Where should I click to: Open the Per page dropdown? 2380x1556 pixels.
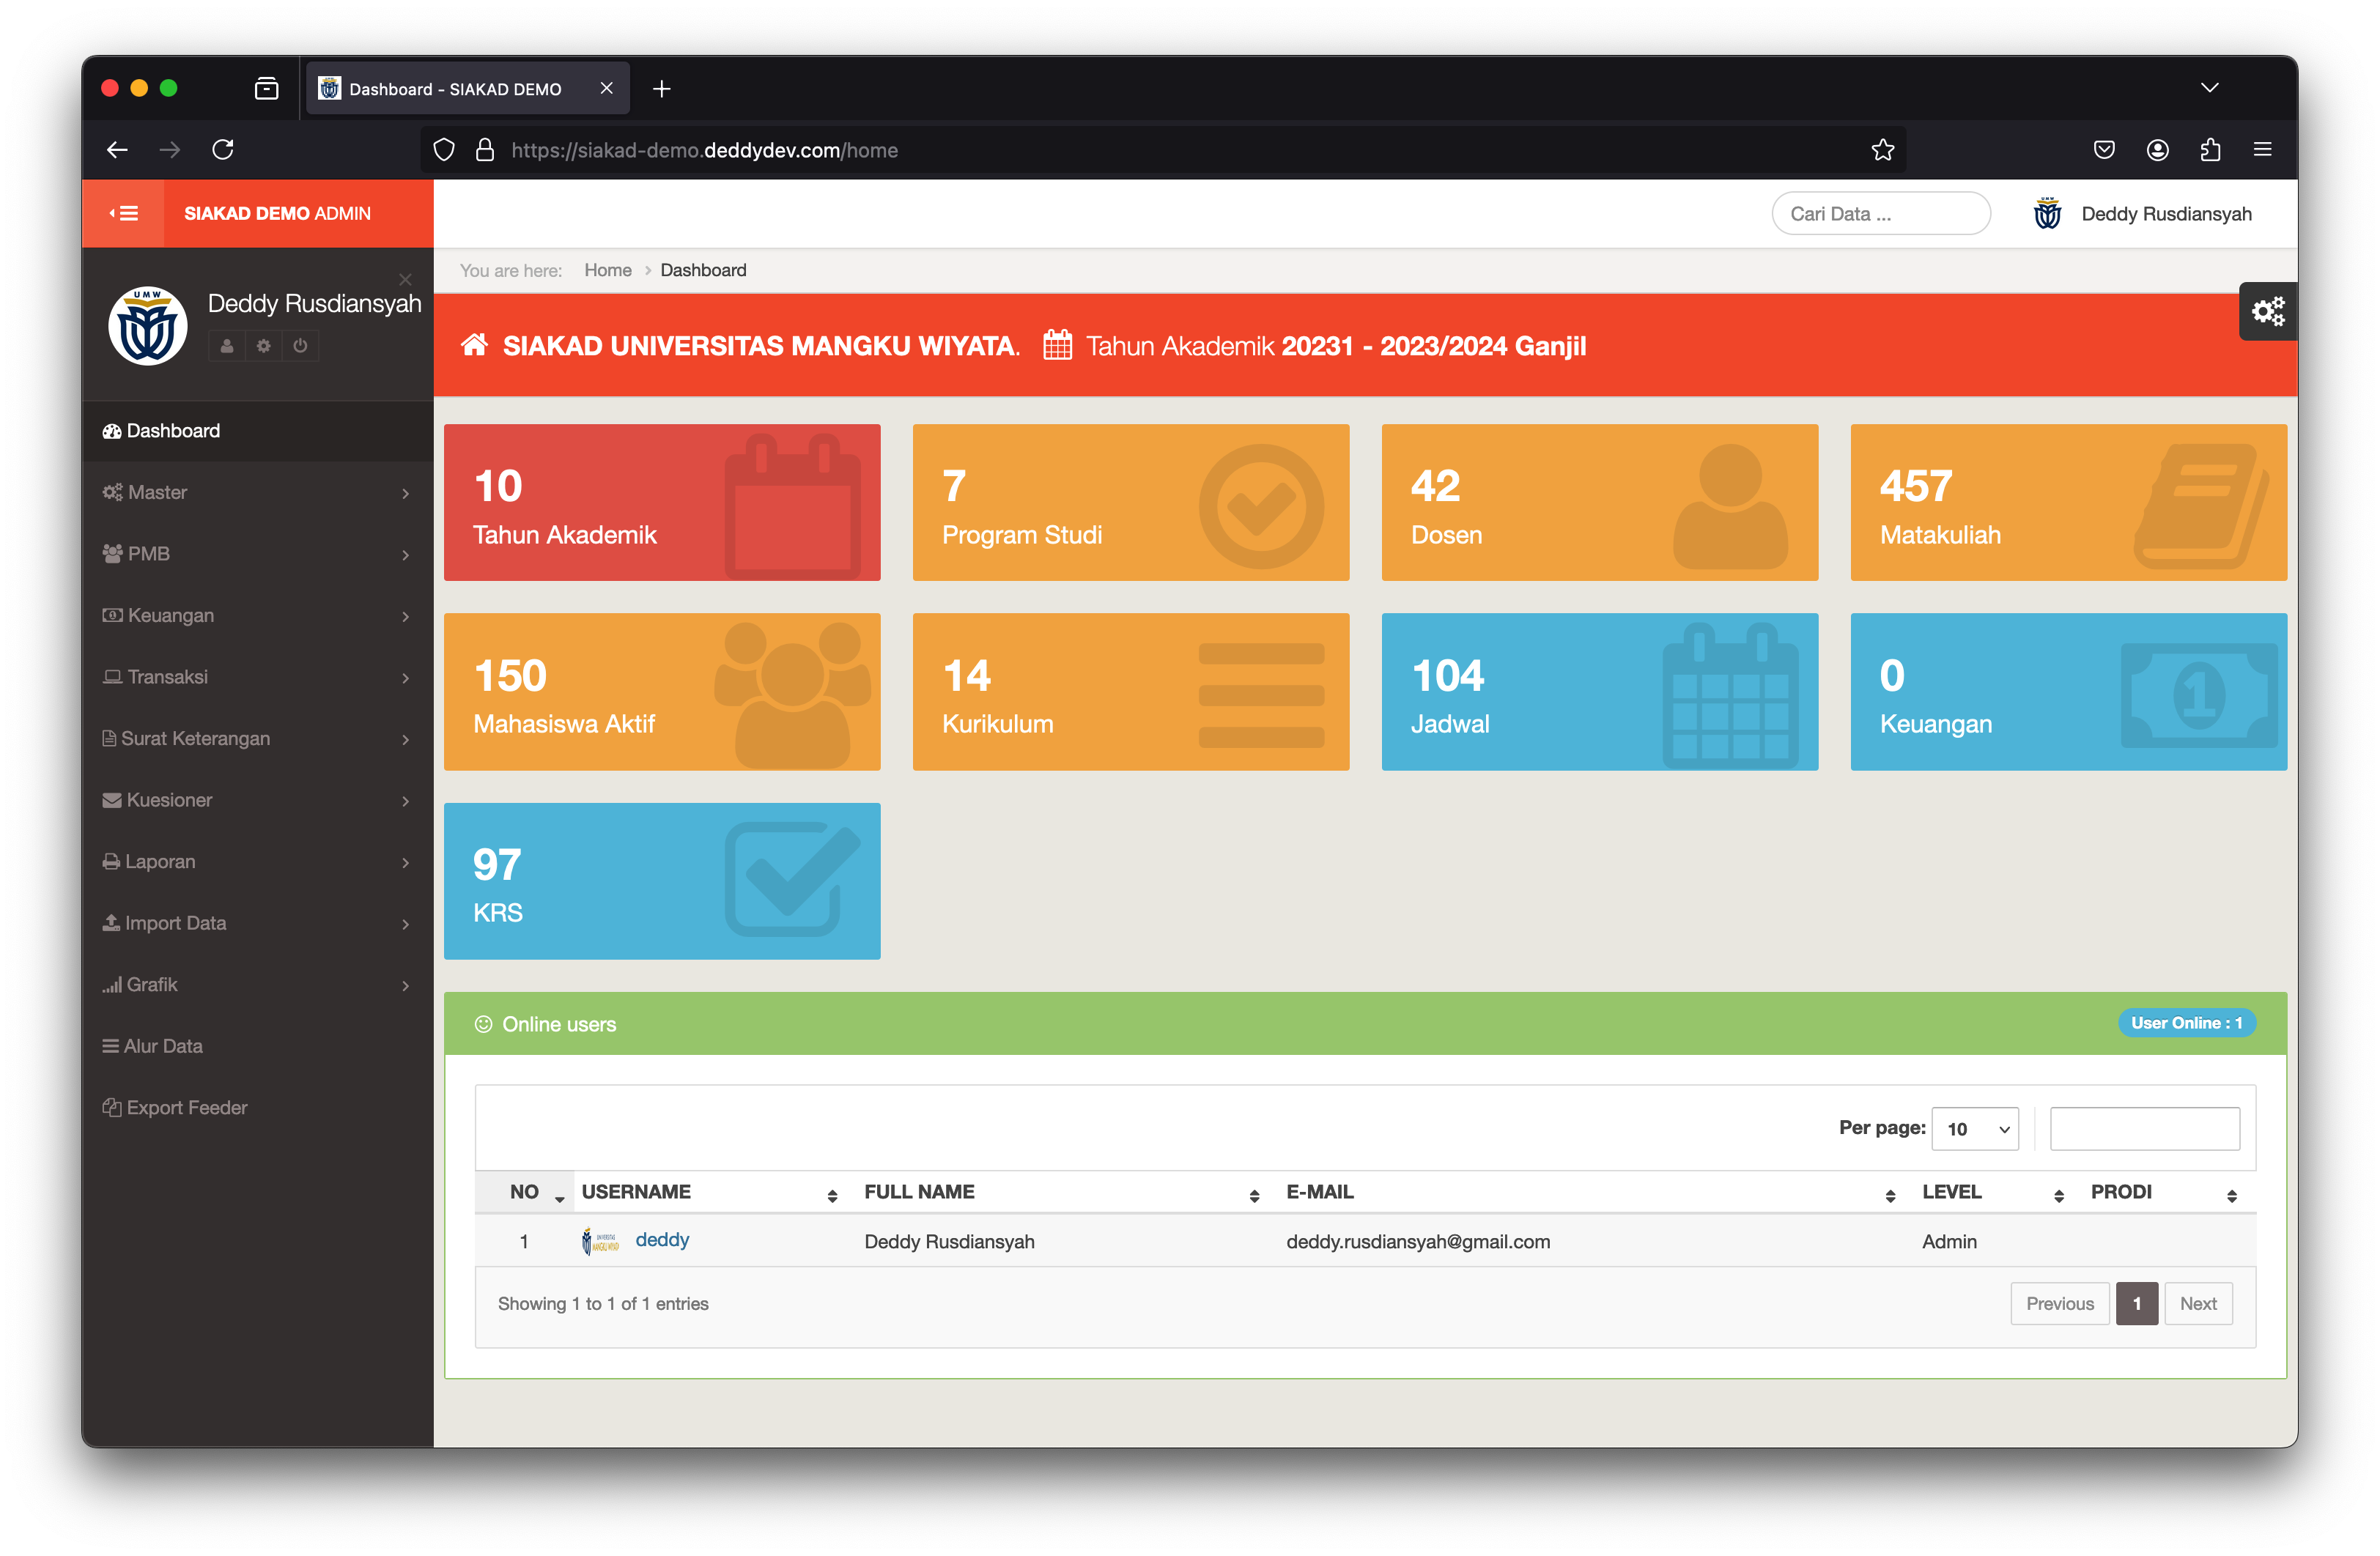[x=1975, y=1129]
